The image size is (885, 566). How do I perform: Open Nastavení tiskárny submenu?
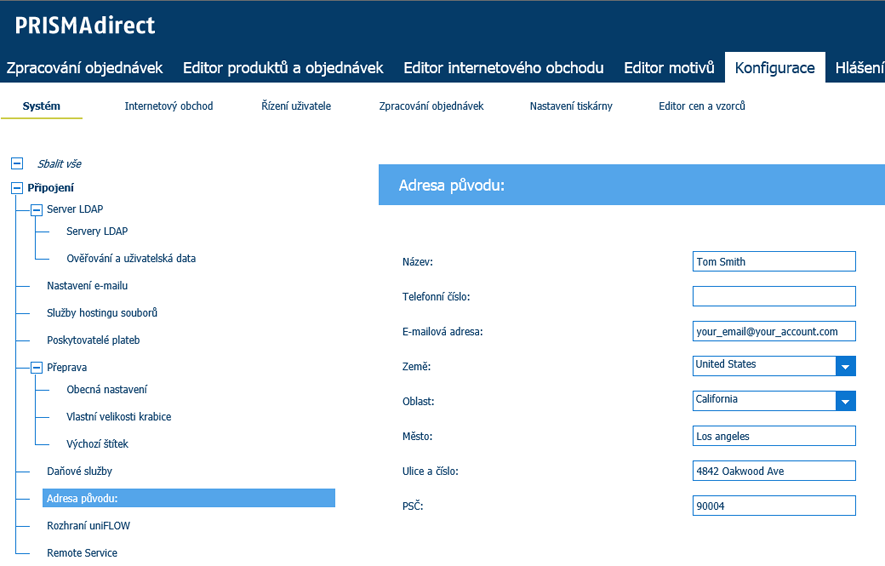click(x=571, y=106)
